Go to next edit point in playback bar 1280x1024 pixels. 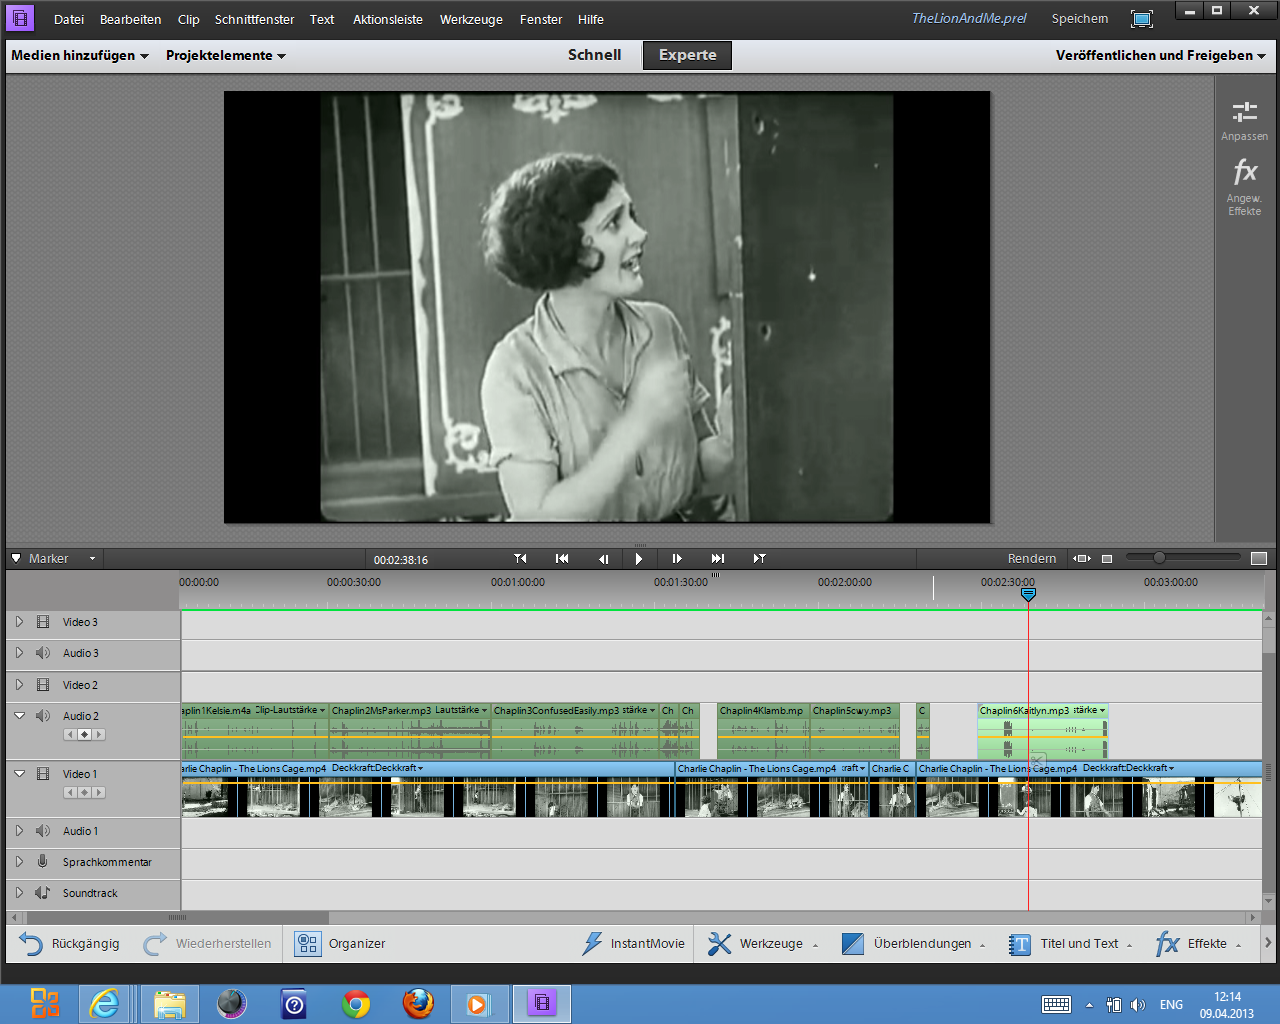(759, 559)
